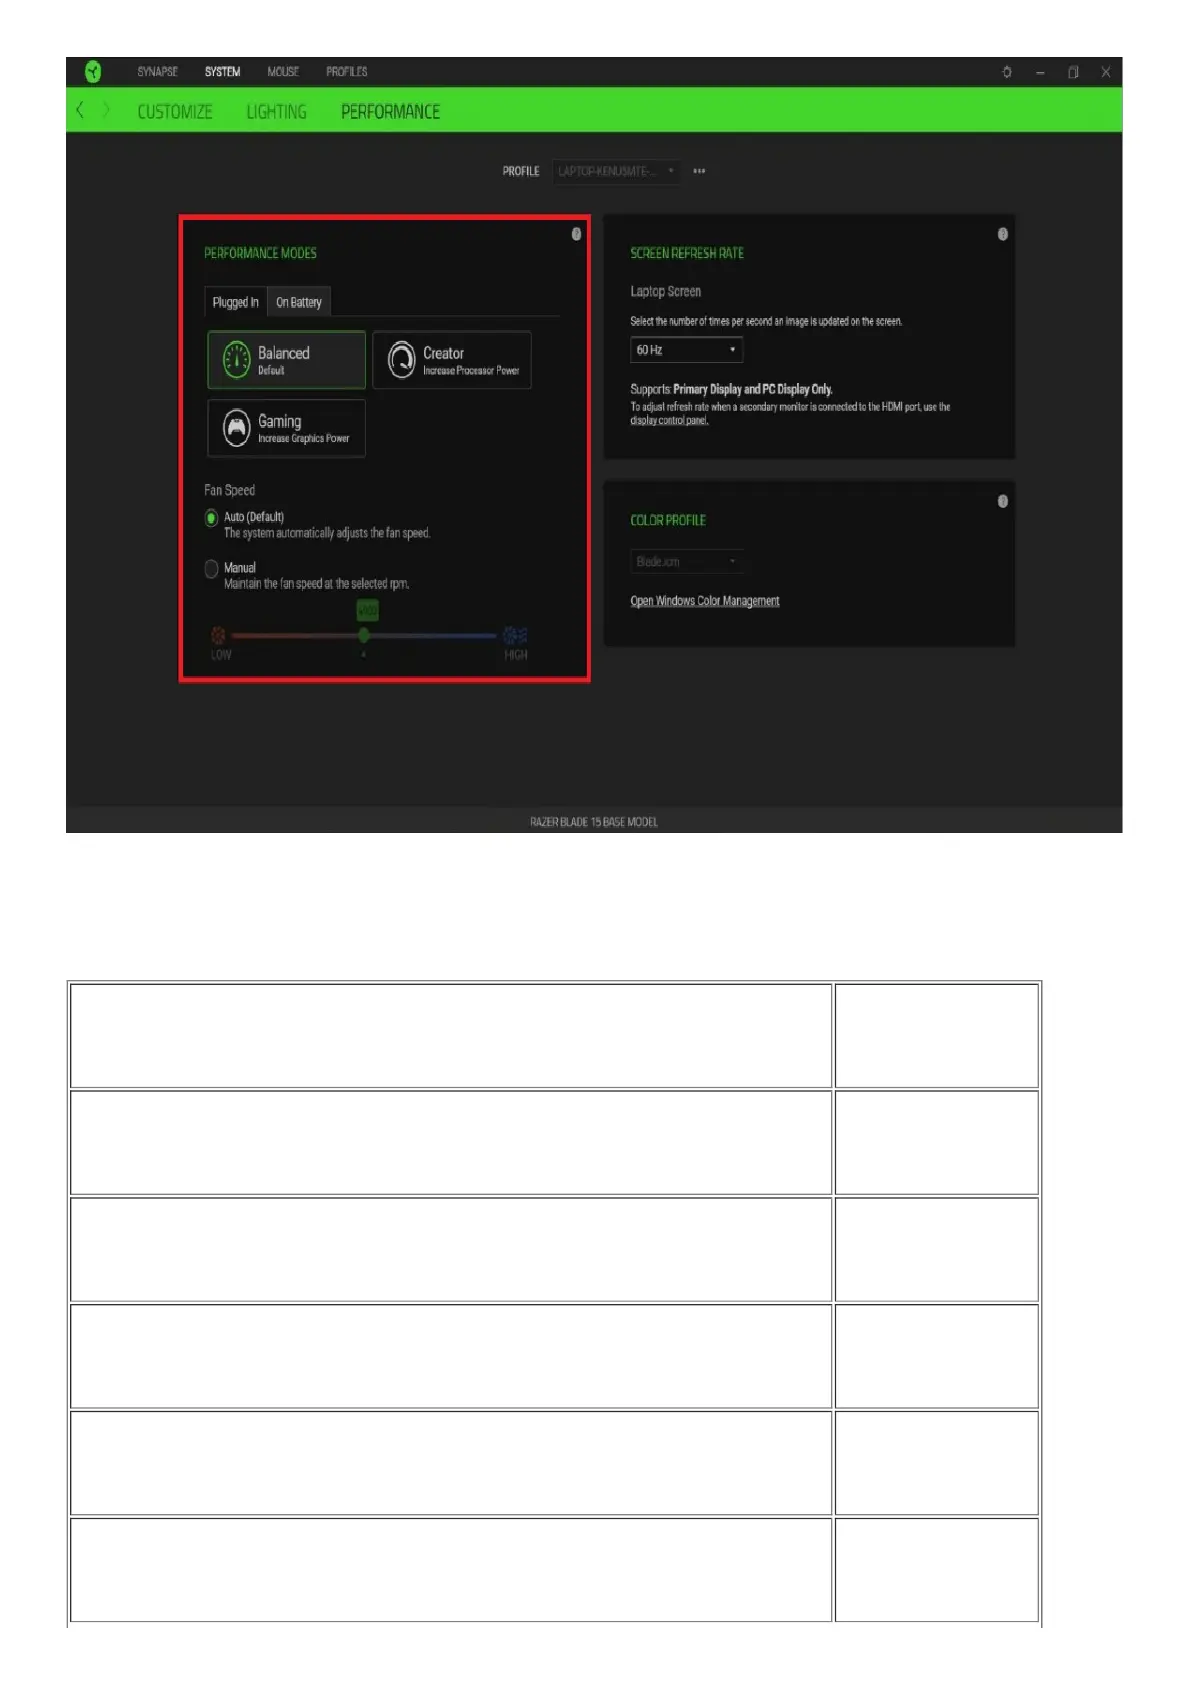Open Synapse settings gear icon
The image size is (1190, 1684).
[1007, 72]
